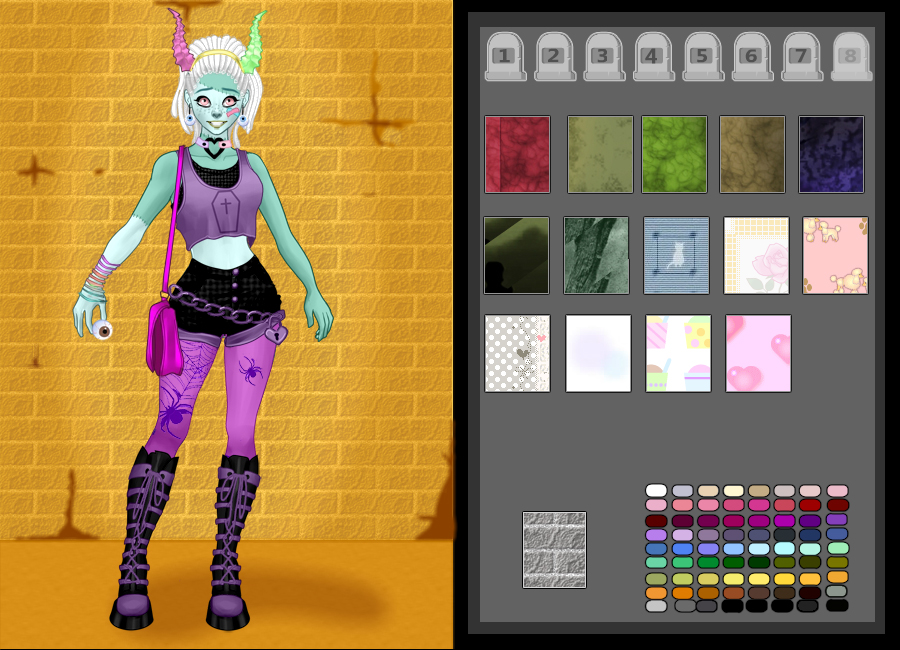Choose the black color swatch
Viewport: 900px width, 650px height.
point(732,605)
